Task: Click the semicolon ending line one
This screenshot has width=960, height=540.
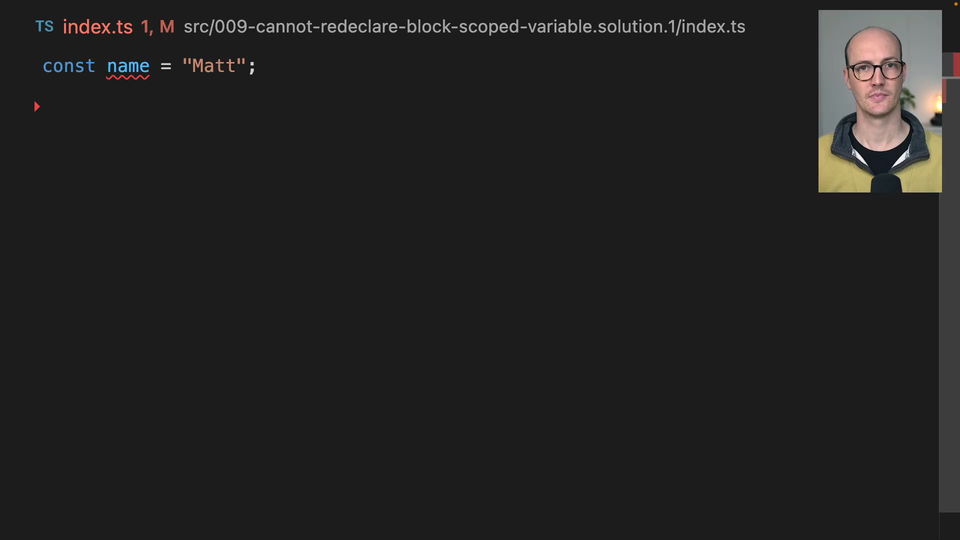Action: click(x=252, y=66)
